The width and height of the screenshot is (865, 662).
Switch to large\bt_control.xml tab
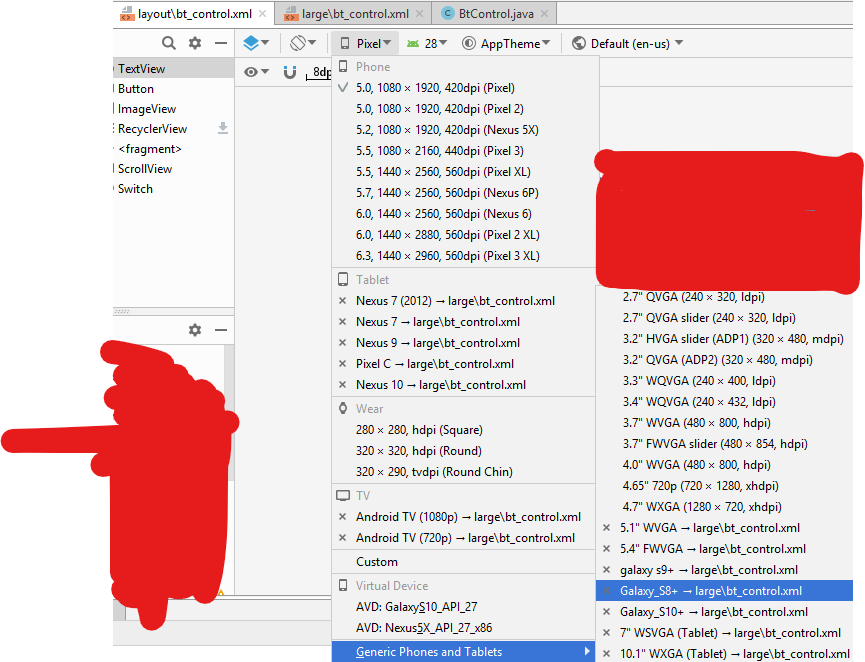(x=355, y=14)
